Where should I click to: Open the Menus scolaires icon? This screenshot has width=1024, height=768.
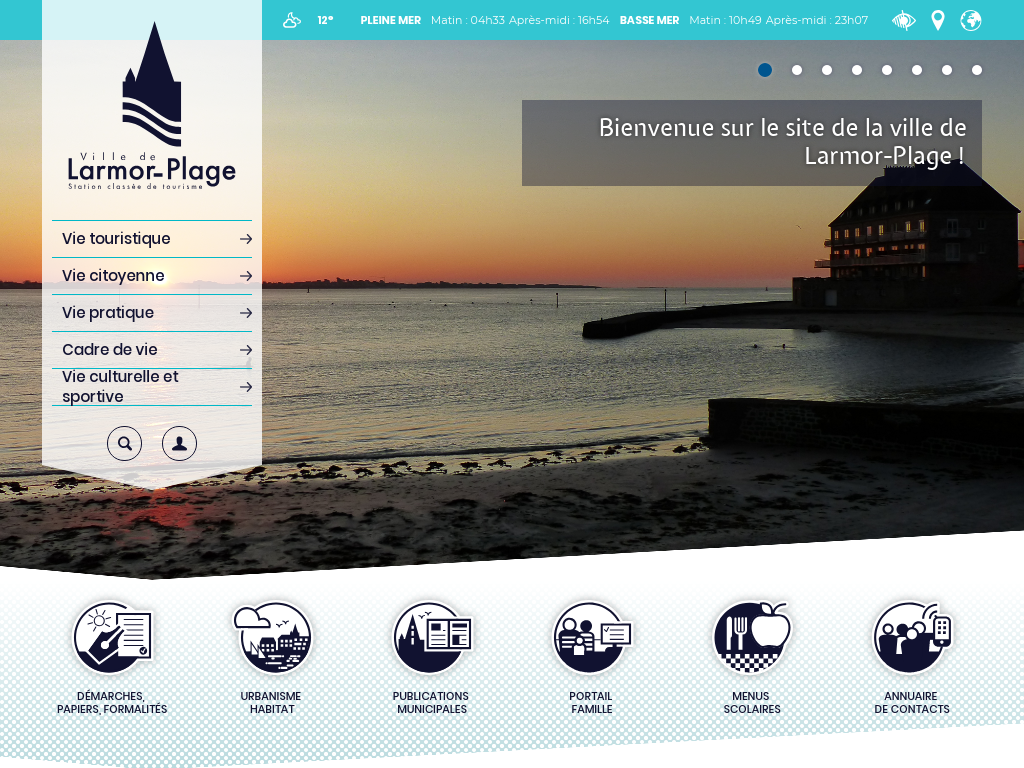coord(752,637)
